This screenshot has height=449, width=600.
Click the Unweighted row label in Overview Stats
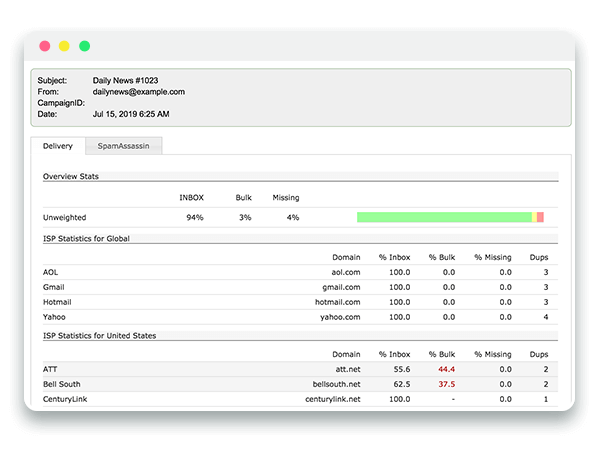(x=65, y=217)
